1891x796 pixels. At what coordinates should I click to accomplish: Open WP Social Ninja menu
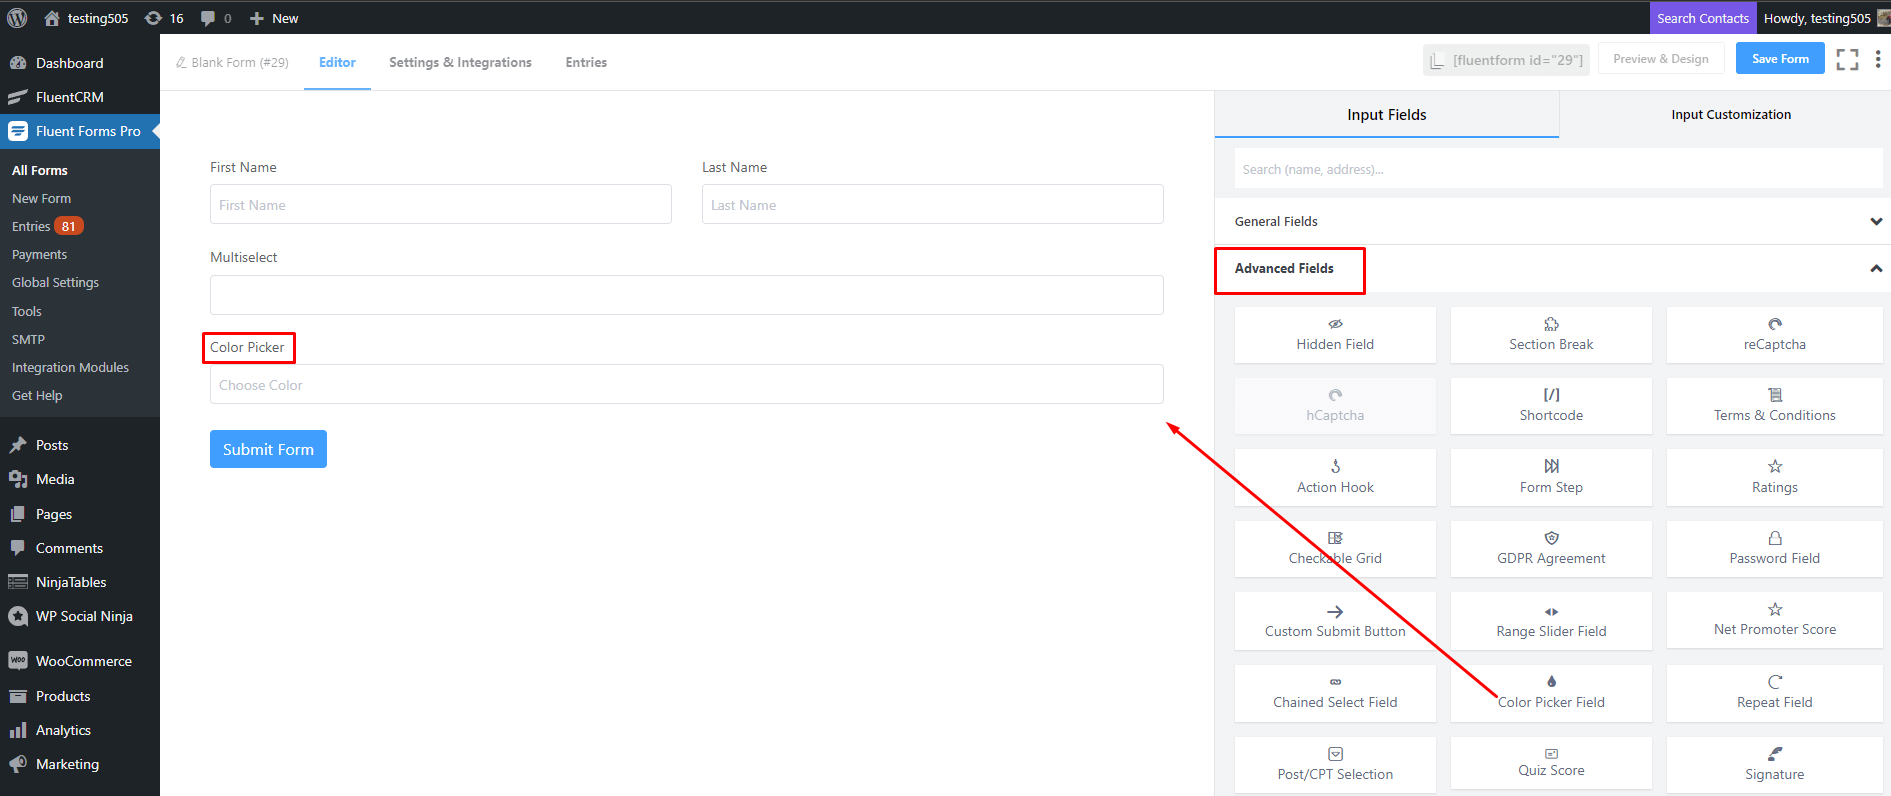[80, 616]
